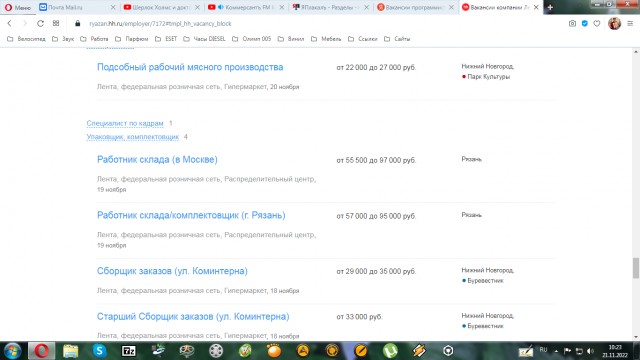640x360 pixels.
Task: Switch RU keyboard language indicator
Action: pyautogui.click(x=543, y=350)
